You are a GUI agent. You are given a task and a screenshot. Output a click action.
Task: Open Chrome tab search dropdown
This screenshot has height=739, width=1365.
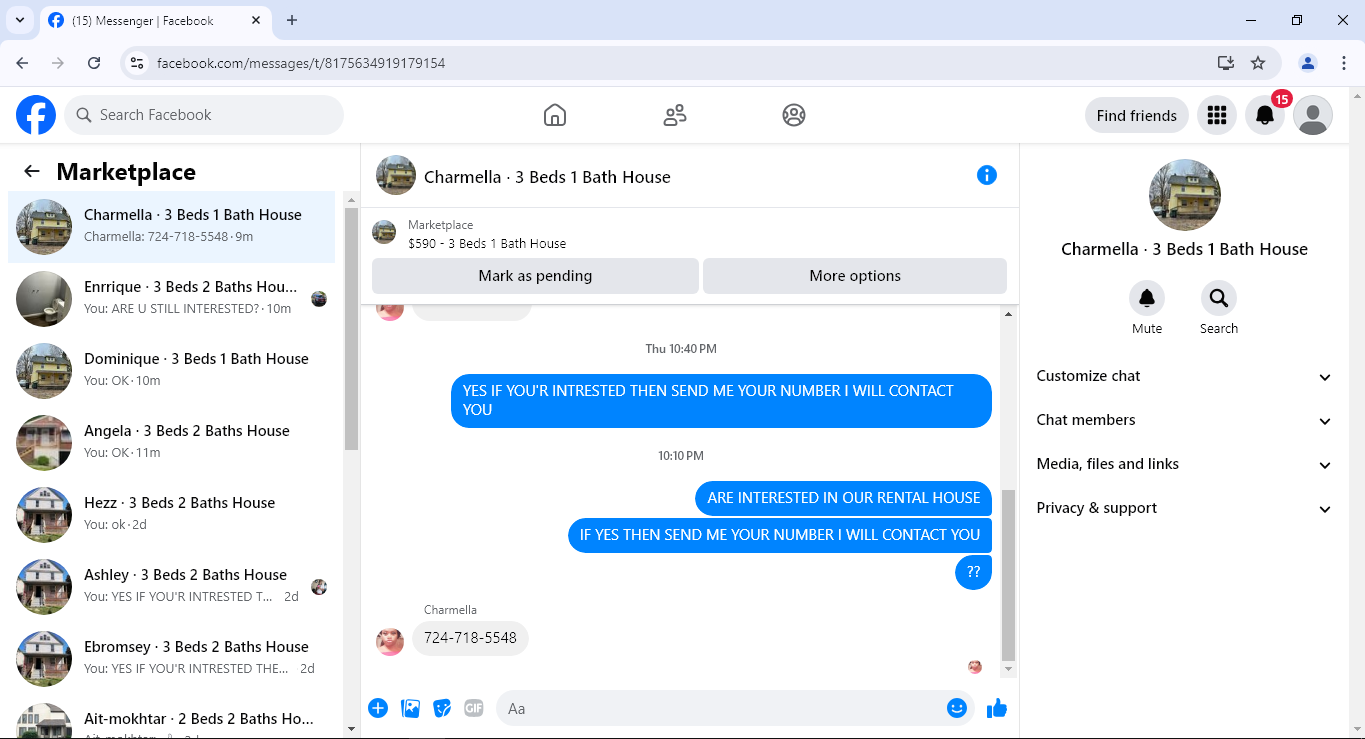click(x=19, y=20)
